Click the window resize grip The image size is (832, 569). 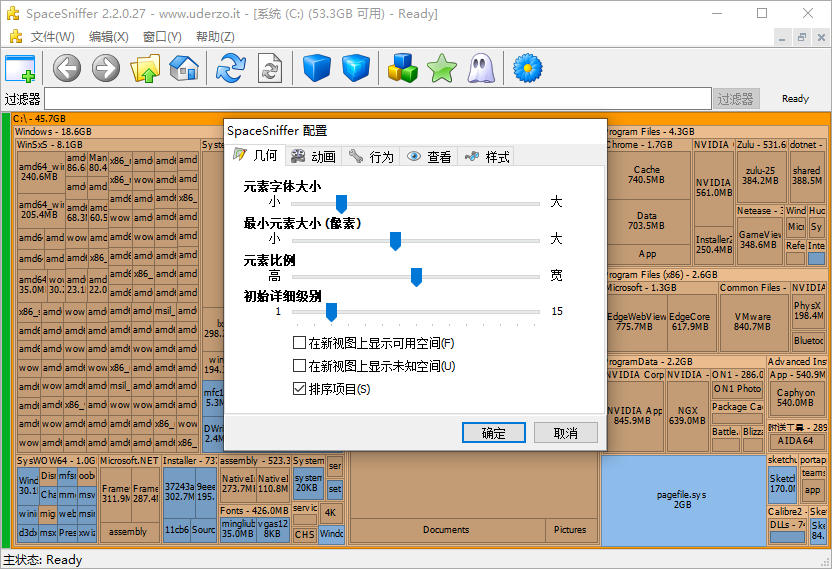coord(826,563)
